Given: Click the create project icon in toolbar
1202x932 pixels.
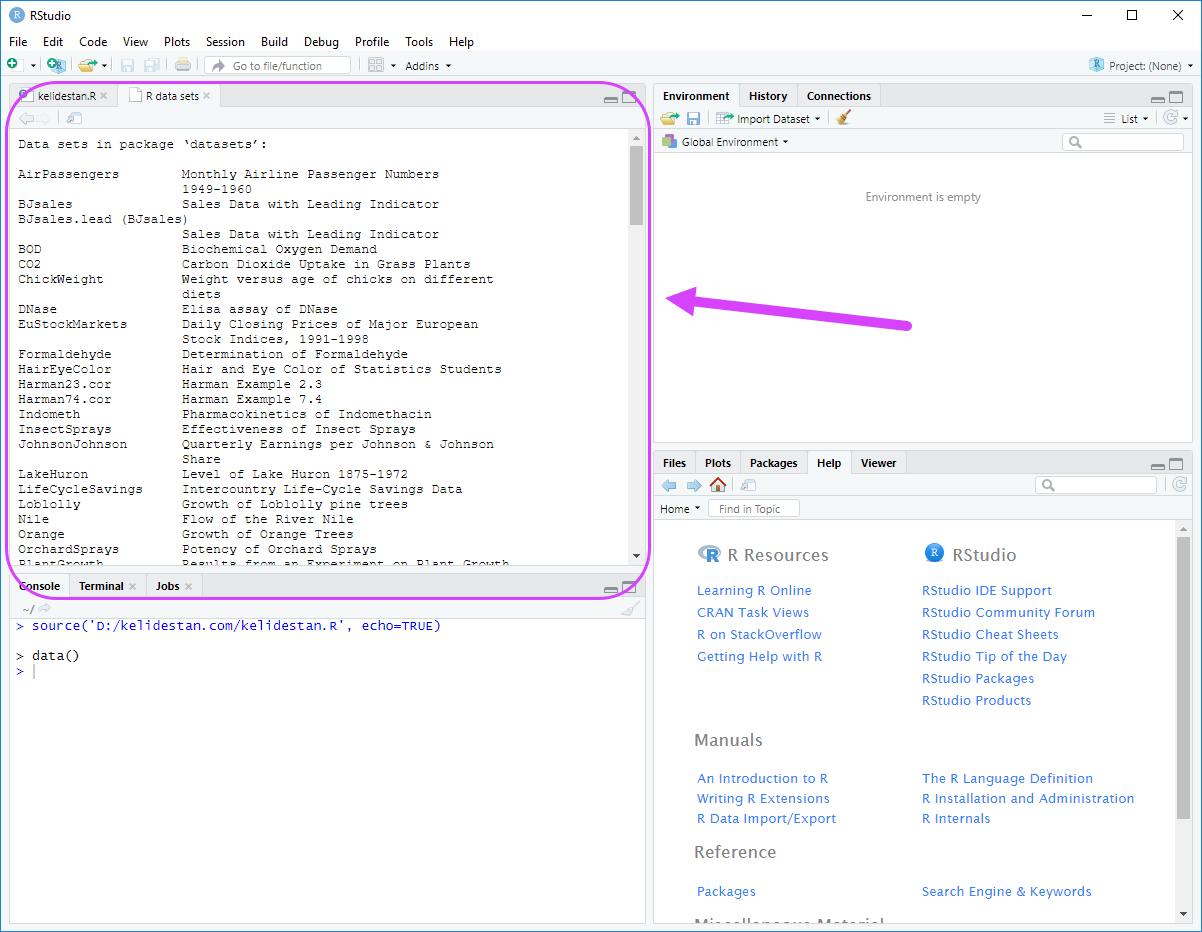Looking at the screenshot, I should point(56,65).
